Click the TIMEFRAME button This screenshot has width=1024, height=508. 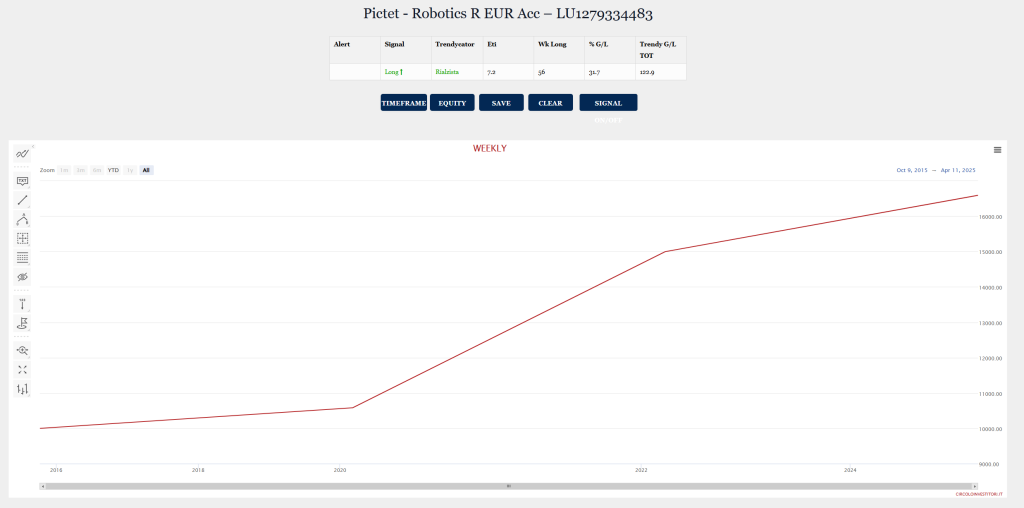point(404,103)
